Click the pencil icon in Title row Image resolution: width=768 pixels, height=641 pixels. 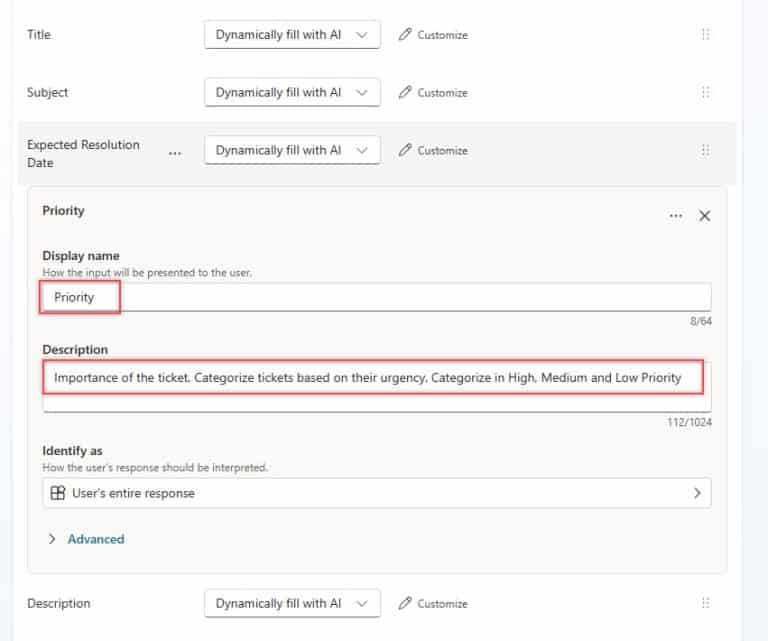(405, 35)
